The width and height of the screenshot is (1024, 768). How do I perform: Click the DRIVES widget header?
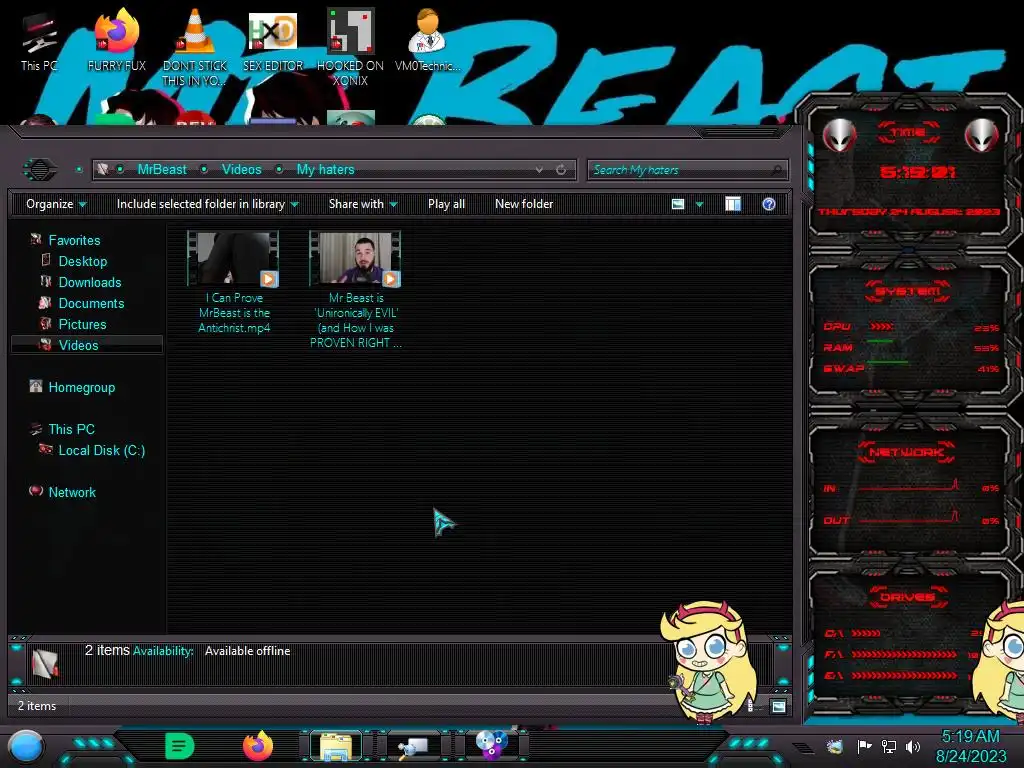tap(907, 597)
